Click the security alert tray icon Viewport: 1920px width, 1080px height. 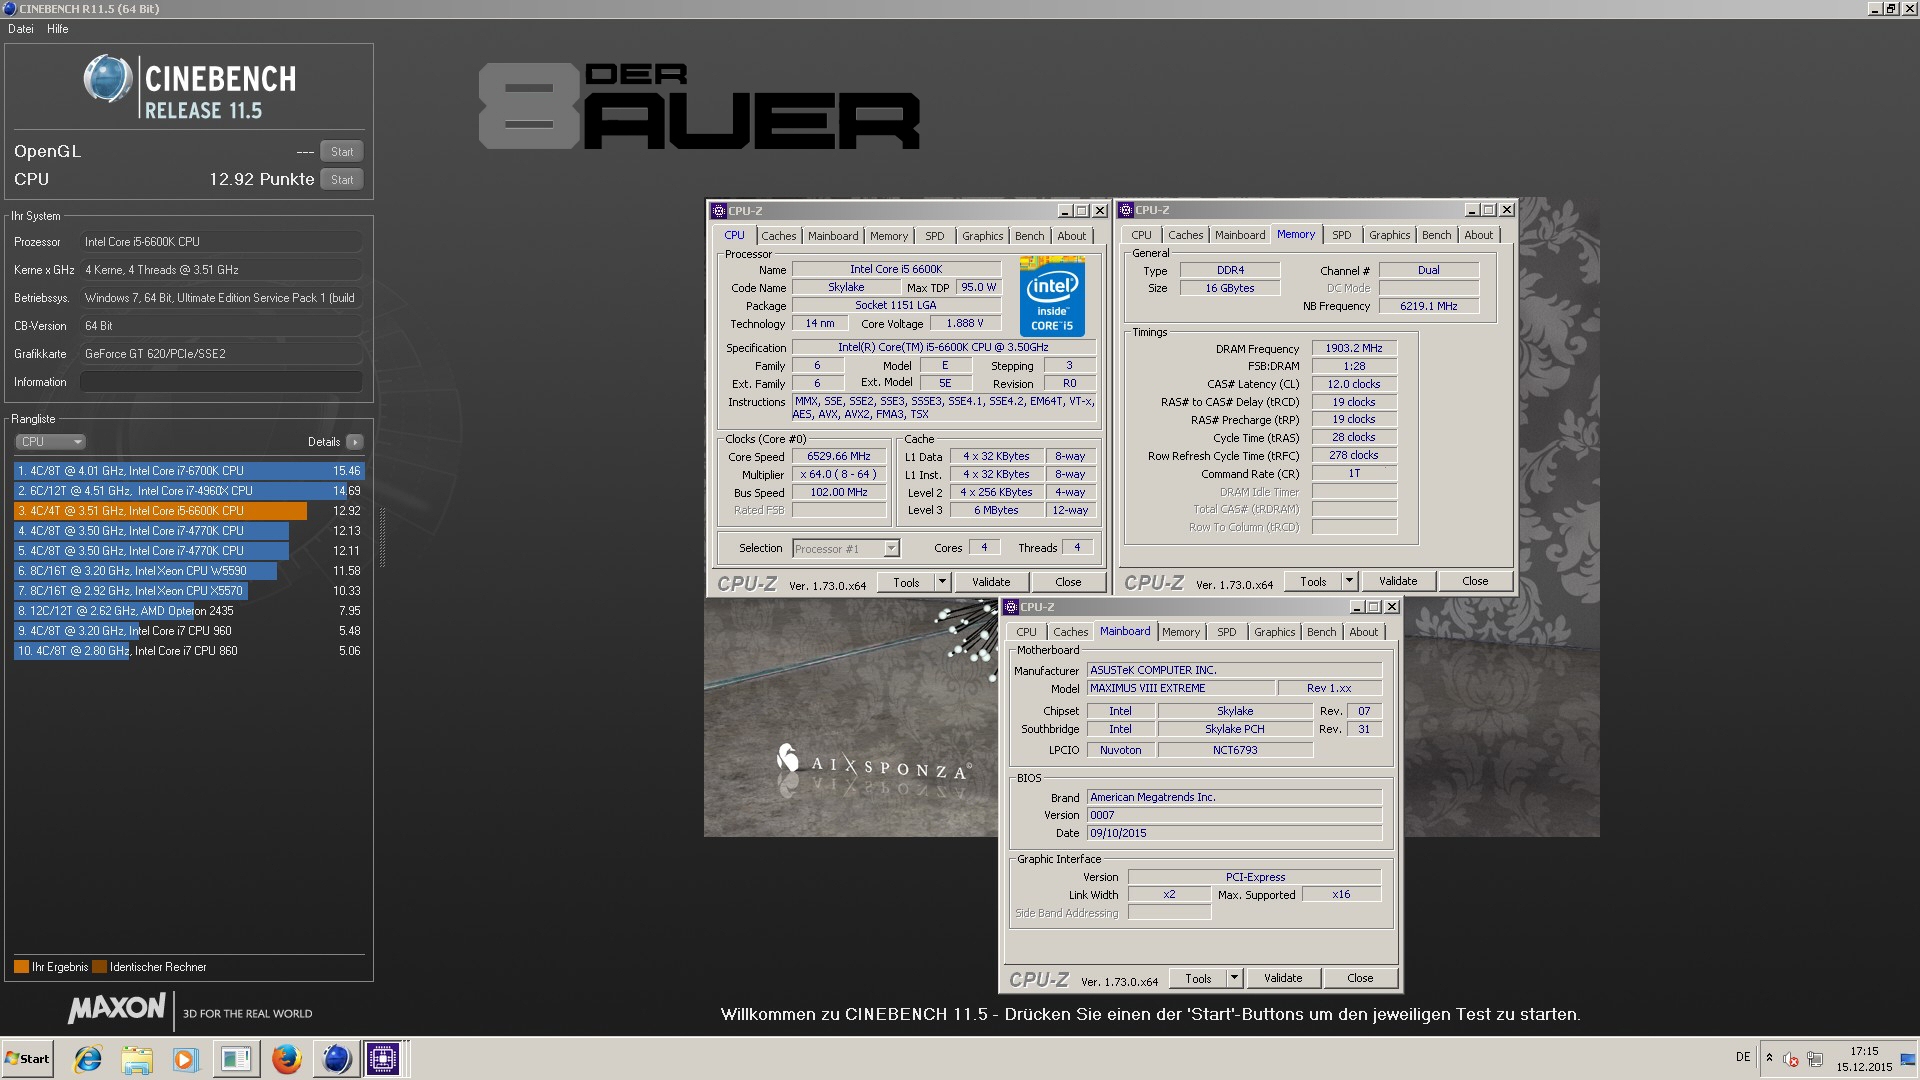1791,1059
